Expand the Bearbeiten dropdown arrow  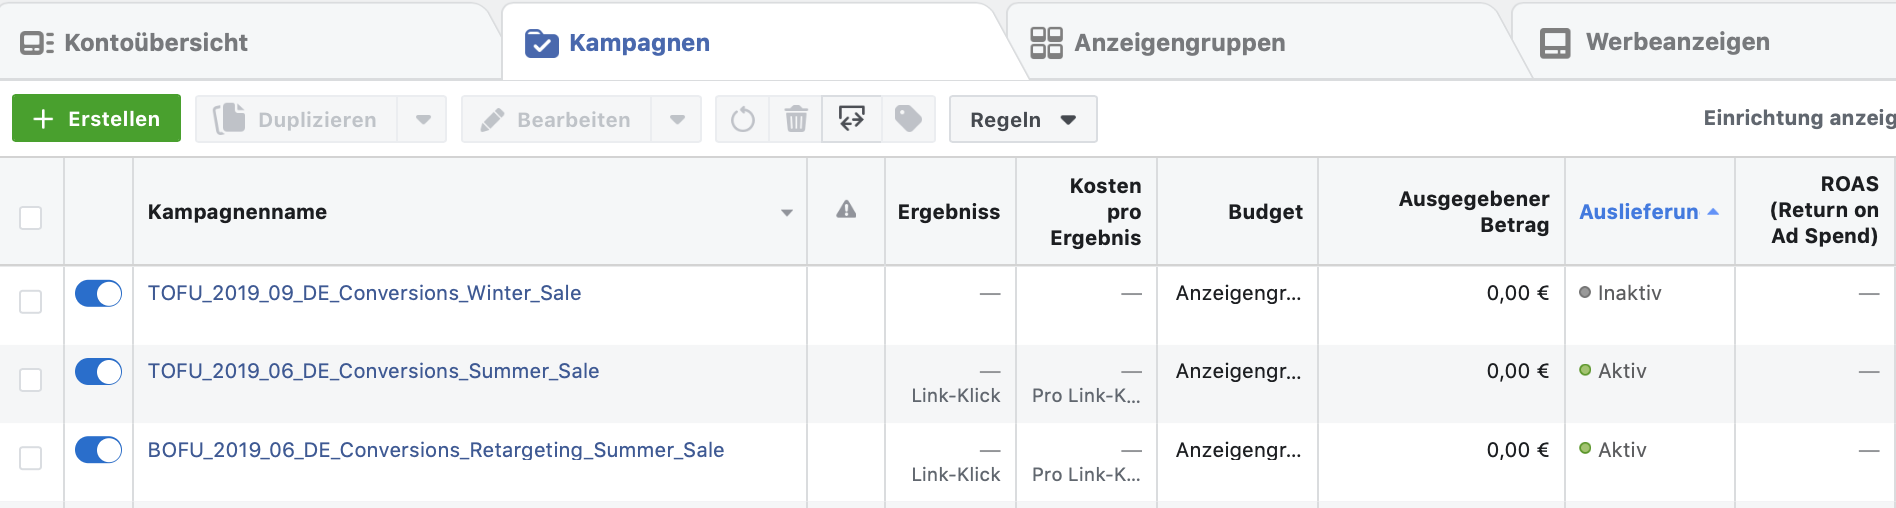pyautogui.click(x=677, y=119)
